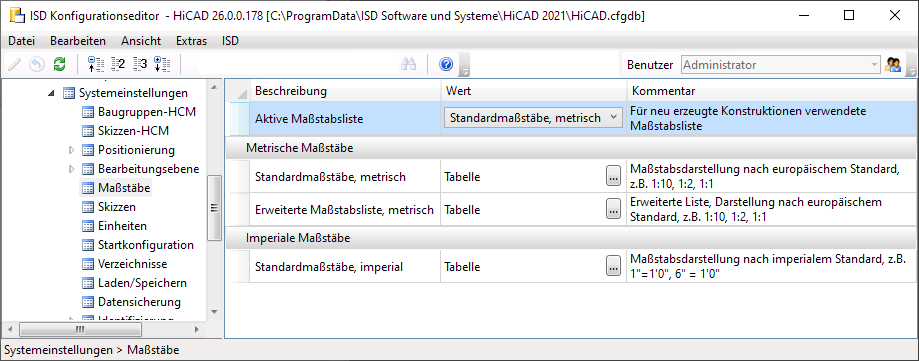Click the user management icon beside Benutzer
This screenshot has width=919, height=361.
(893, 64)
